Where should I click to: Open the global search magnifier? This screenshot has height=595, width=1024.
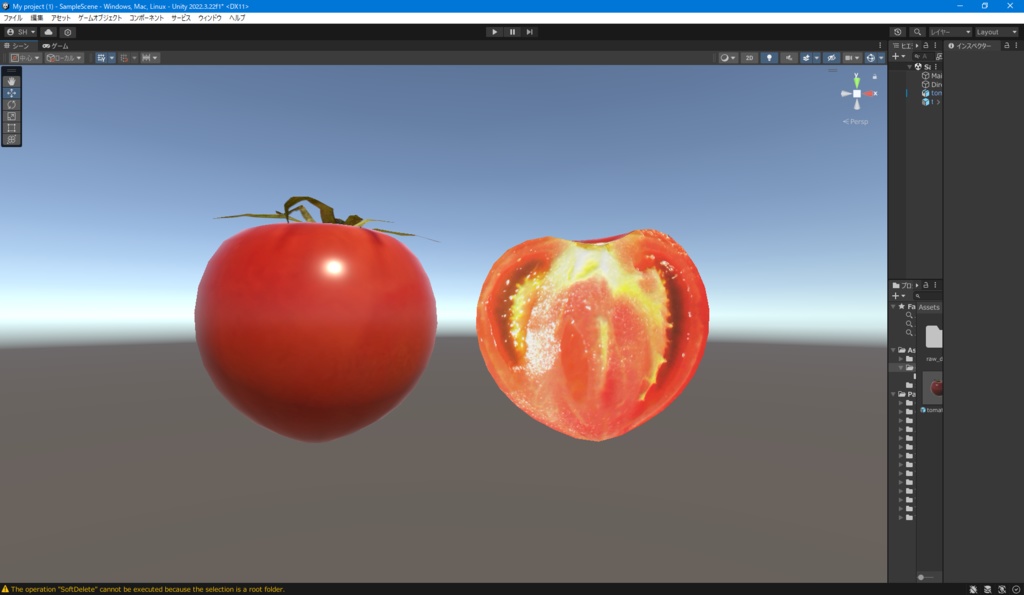click(917, 32)
